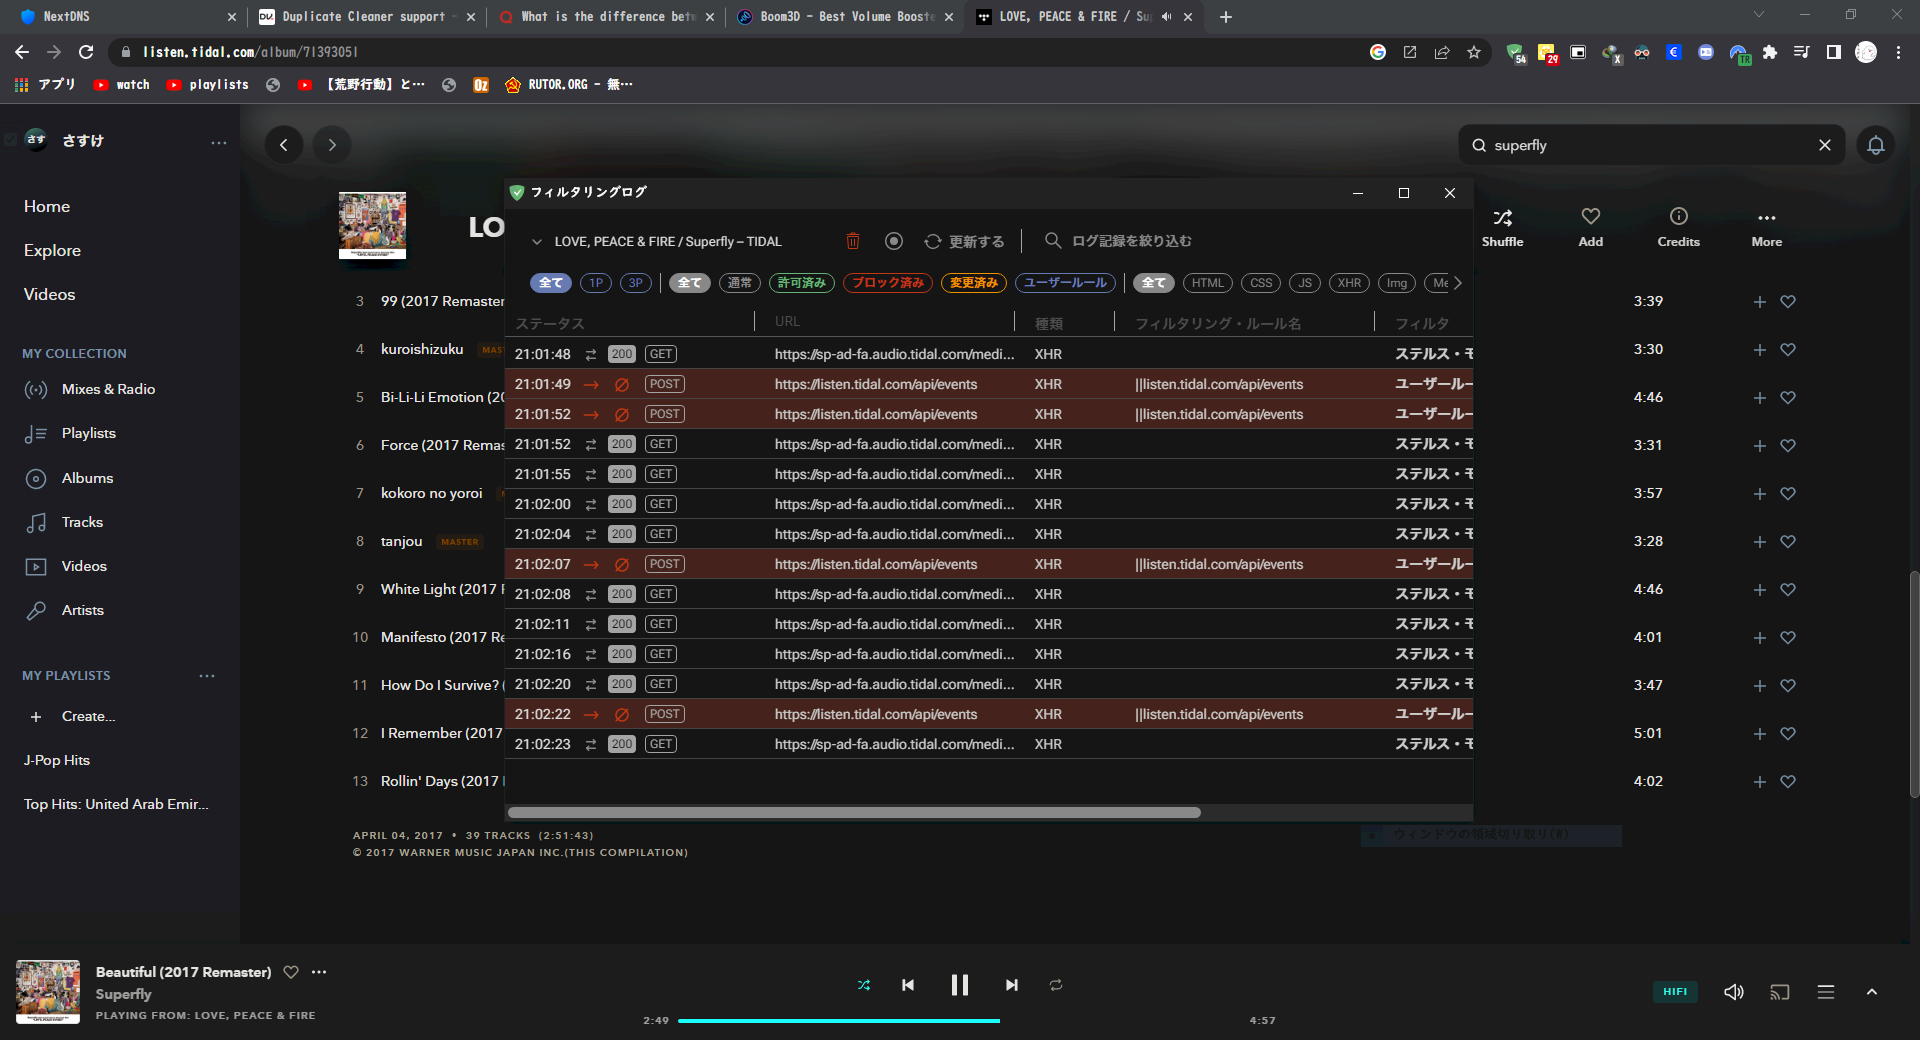The image size is (1920, 1040).
Task: Open the J-Pop Hits playlist
Action: click(x=57, y=760)
